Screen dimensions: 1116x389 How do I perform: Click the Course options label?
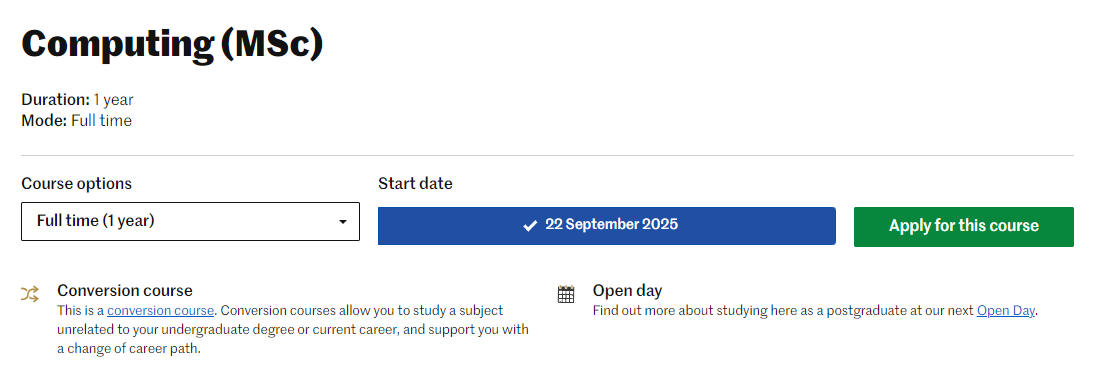[77, 183]
